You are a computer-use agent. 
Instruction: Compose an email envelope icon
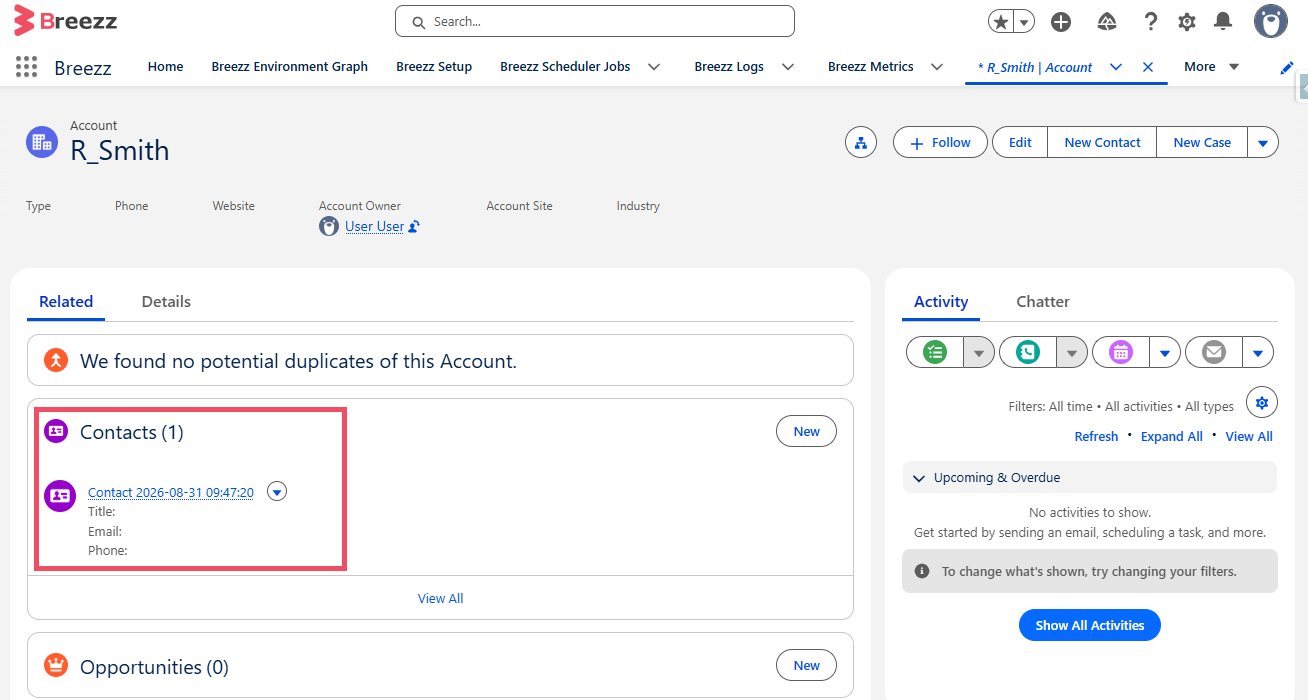point(1214,352)
